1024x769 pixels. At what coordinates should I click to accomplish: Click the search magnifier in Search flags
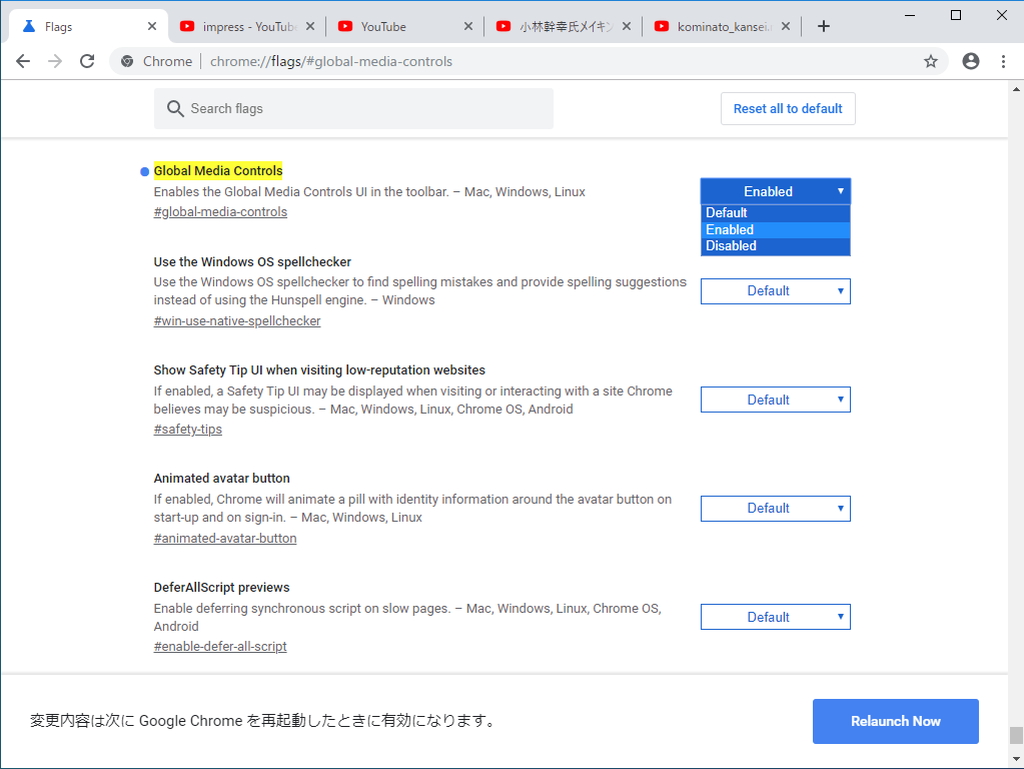click(174, 108)
